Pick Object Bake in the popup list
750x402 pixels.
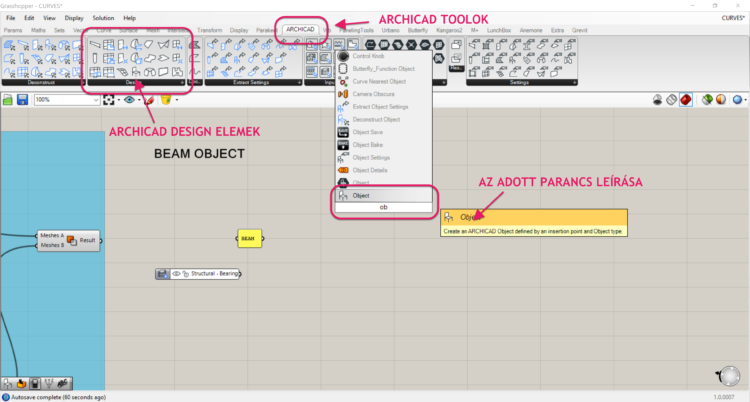click(370, 145)
